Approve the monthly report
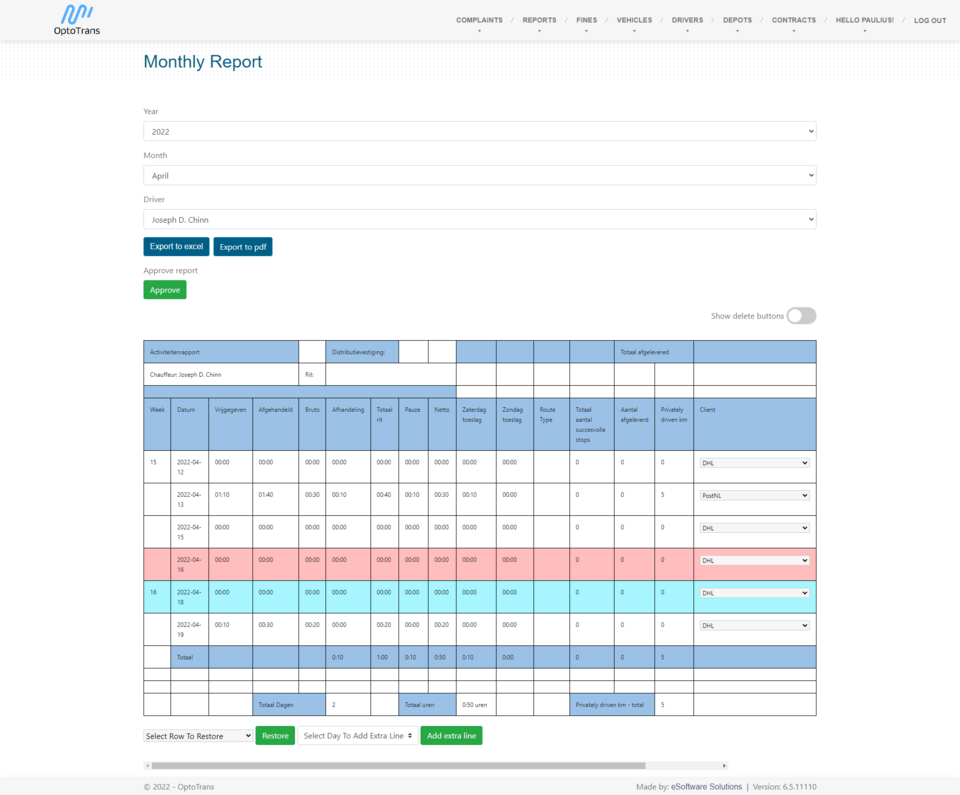Image resolution: width=960 pixels, height=795 pixels. [x=165, y=290]
